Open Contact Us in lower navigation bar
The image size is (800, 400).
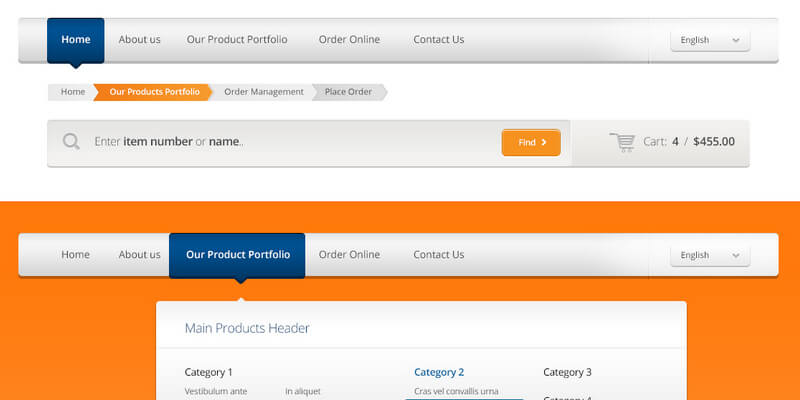[x=438, y=255]
